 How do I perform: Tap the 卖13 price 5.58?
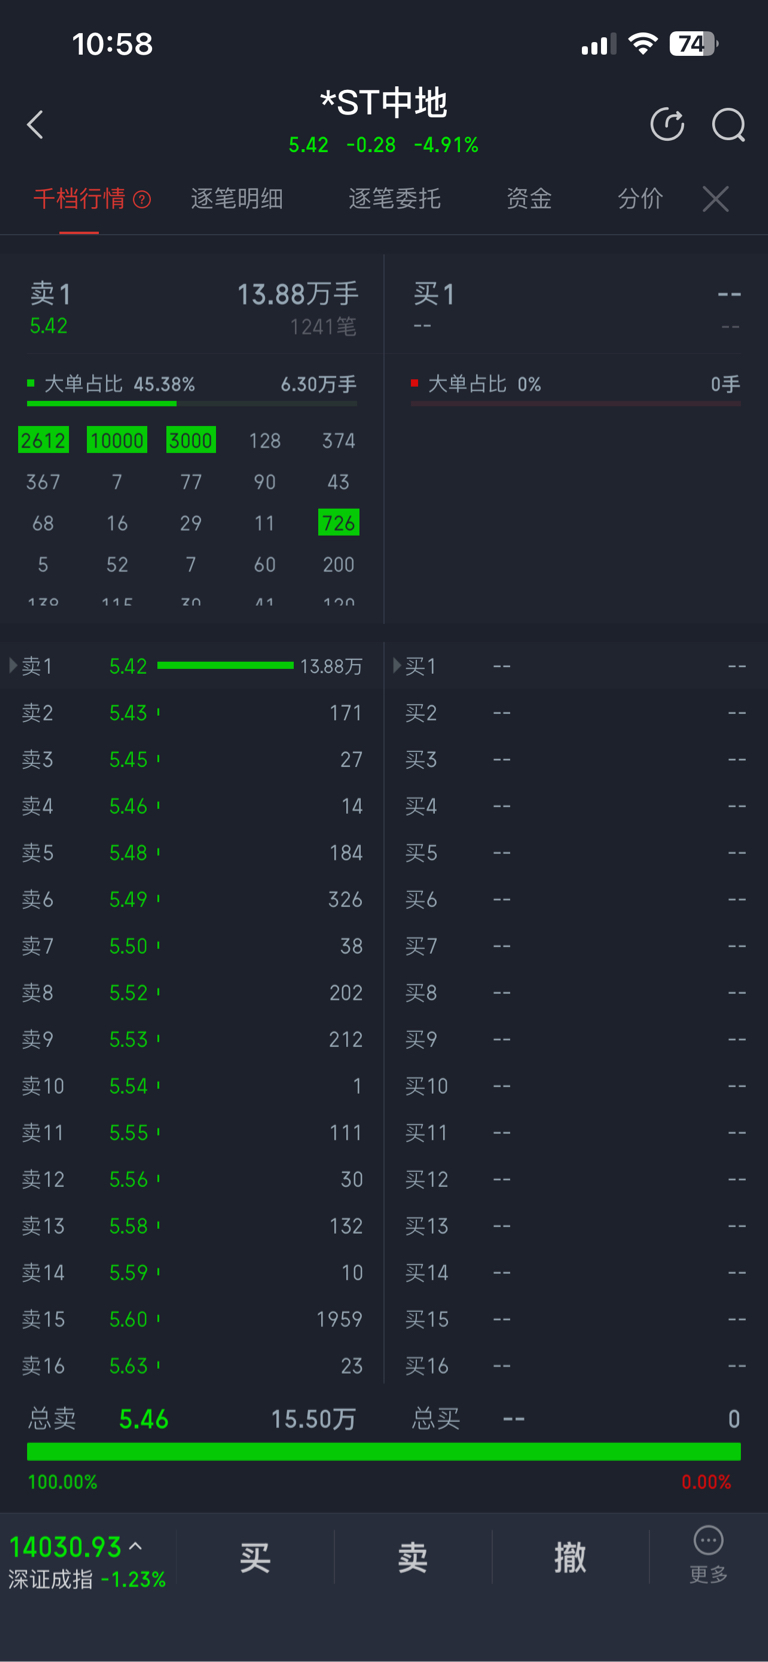coord(128,1226)
